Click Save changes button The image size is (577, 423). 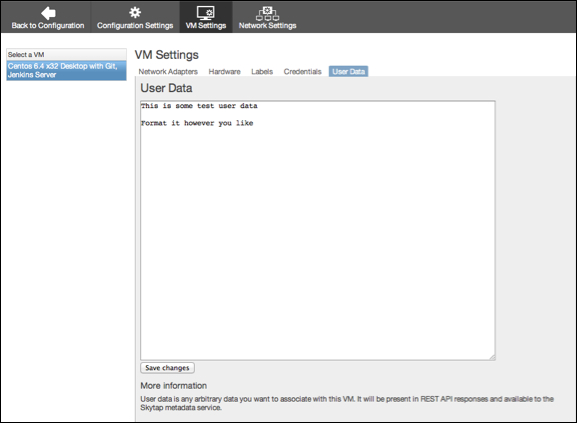point(167,368)
